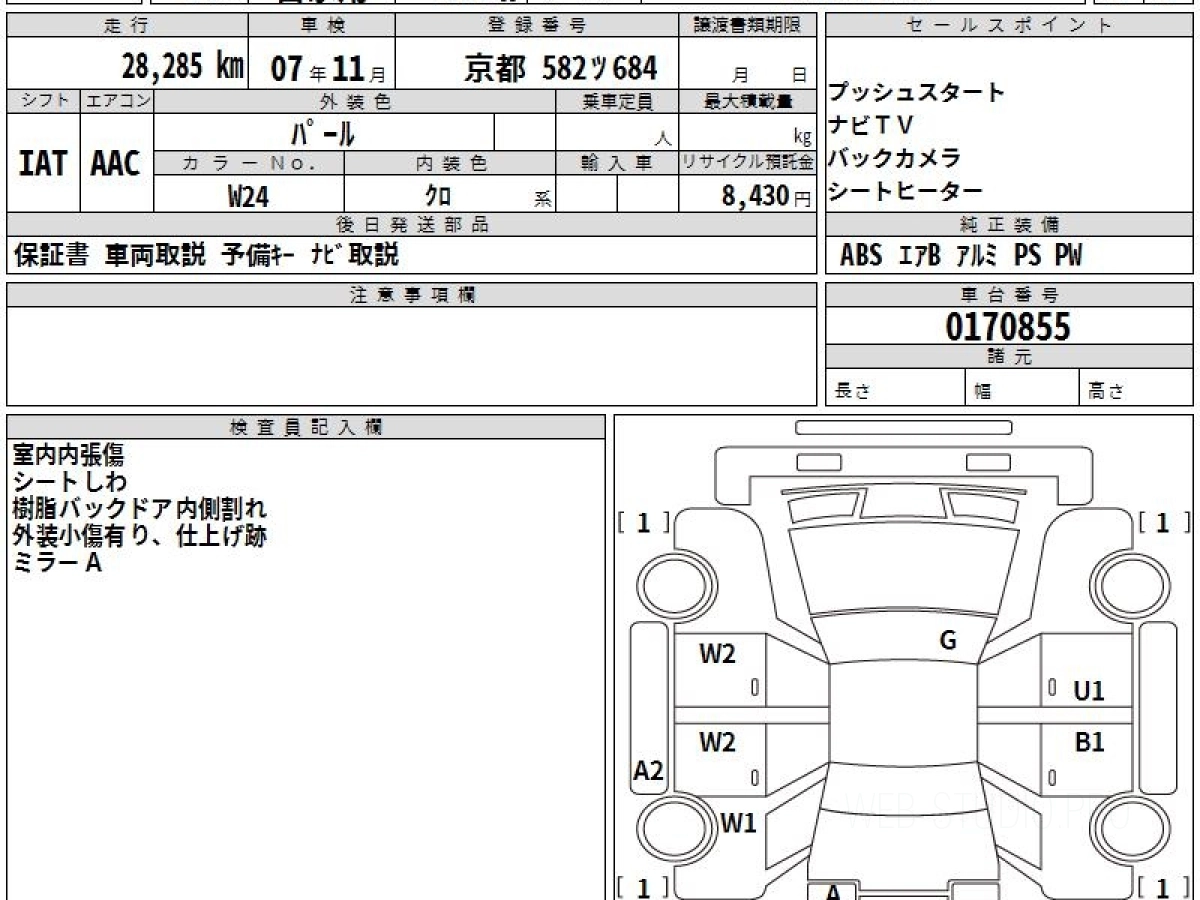Click the 諸元 header
This screenshot has width=1200, height=900.
click(1009, 357)
